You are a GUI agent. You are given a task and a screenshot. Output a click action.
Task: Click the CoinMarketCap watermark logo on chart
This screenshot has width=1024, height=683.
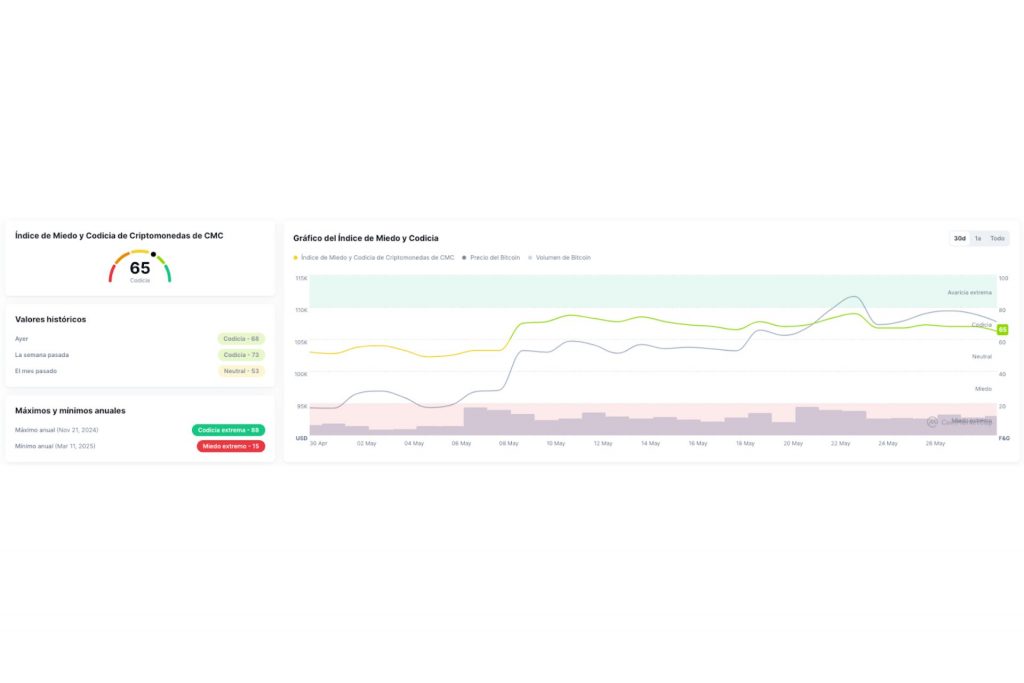coord(932,422)
